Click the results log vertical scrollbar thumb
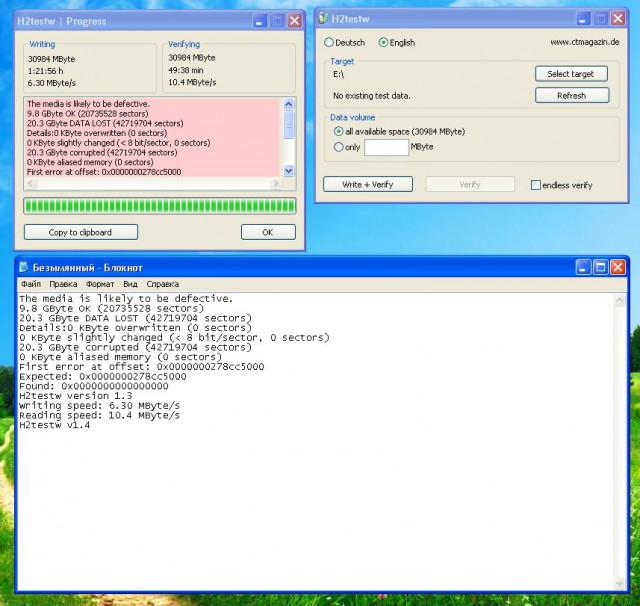640x606 pixels. pyautogui.click(x=289, y=124)
